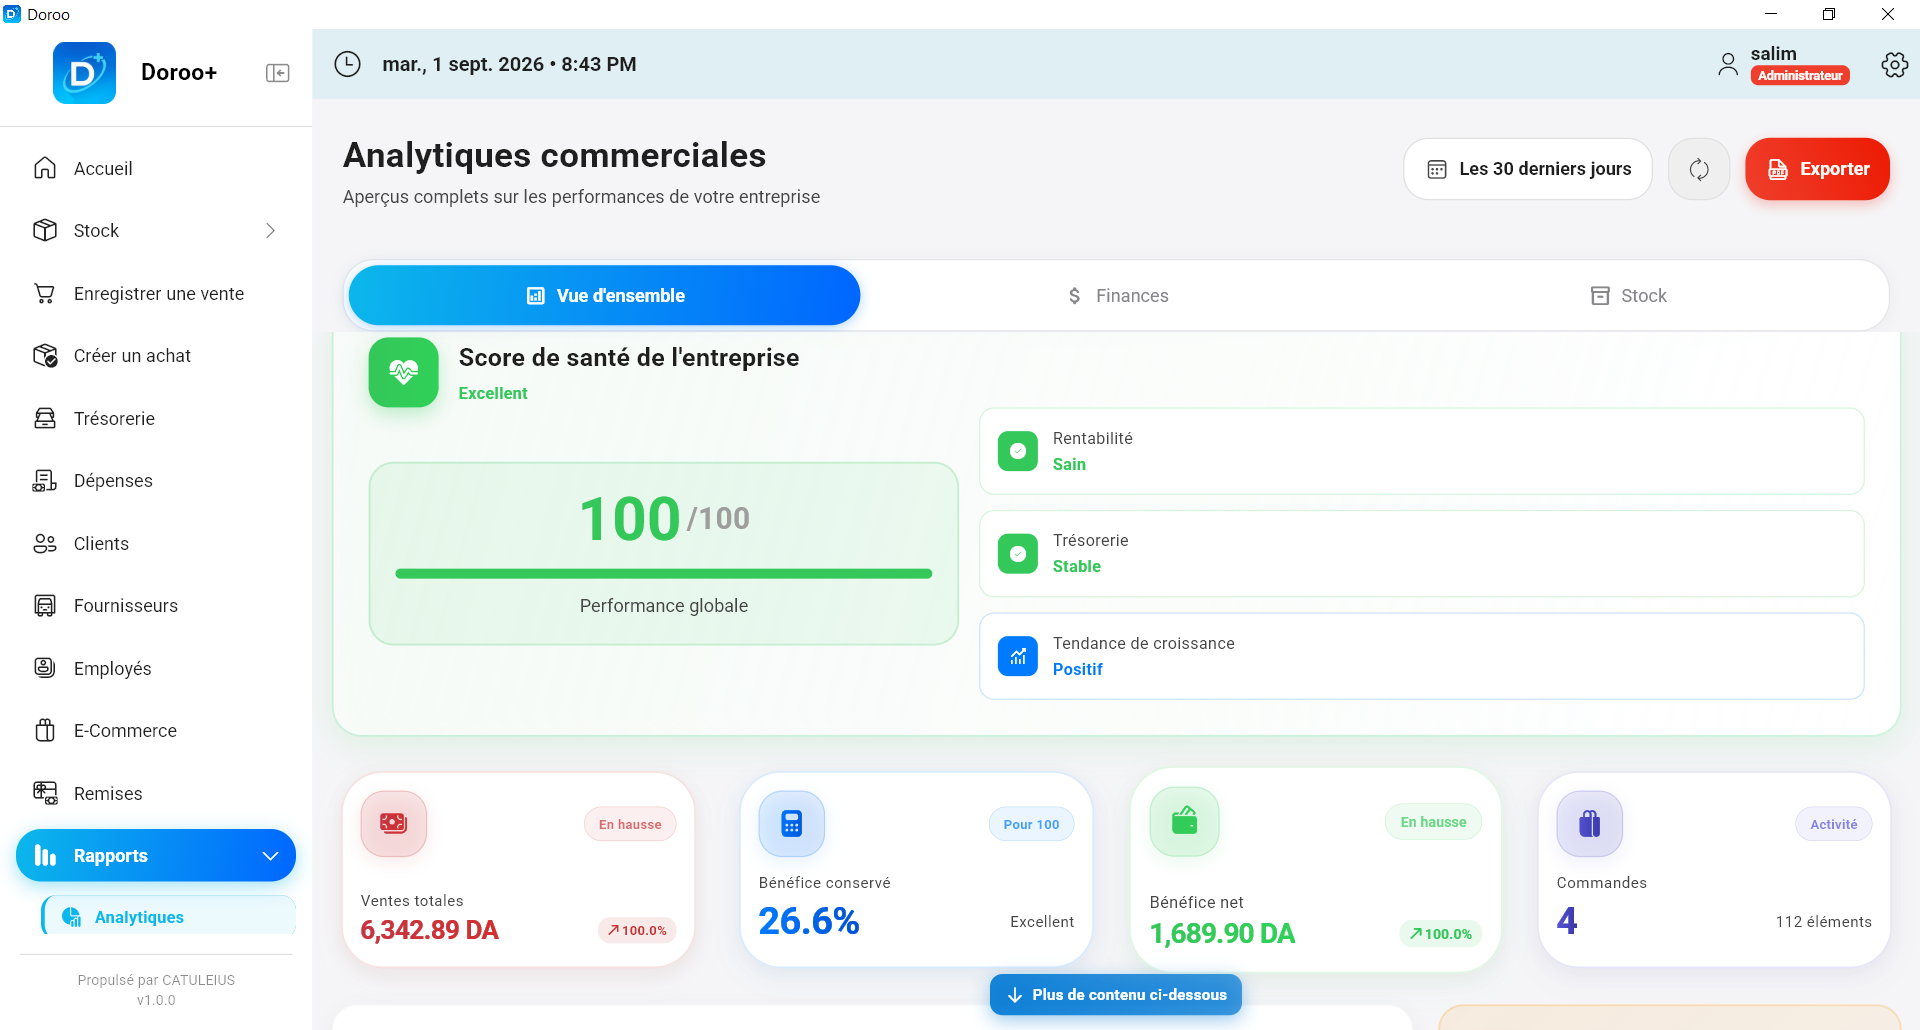Click the Doroo+ logo icon

pos(84,73)
